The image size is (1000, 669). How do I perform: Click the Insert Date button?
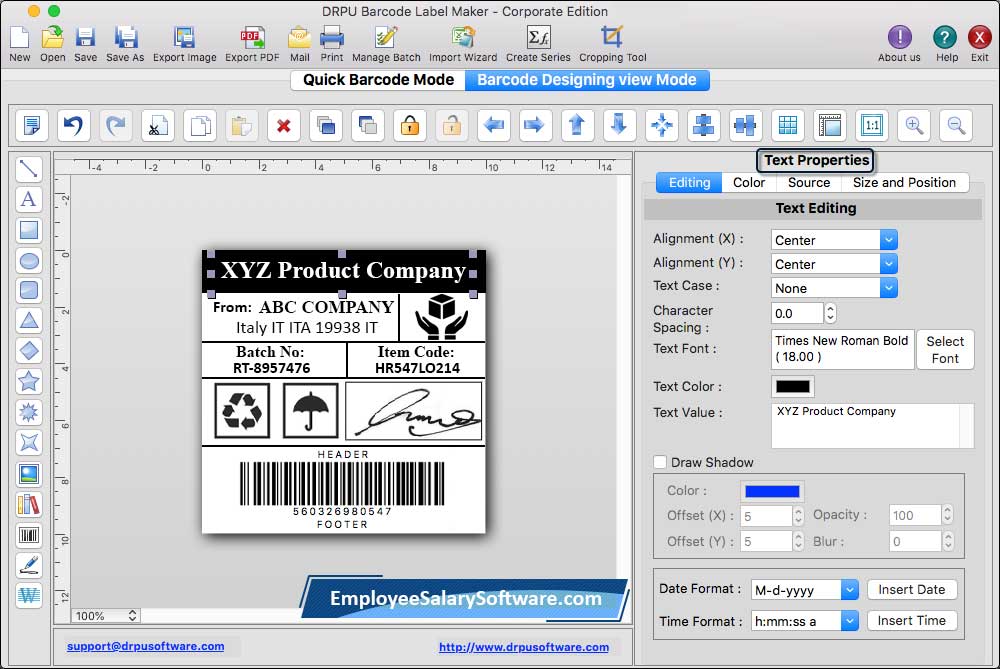pos(911,589)
